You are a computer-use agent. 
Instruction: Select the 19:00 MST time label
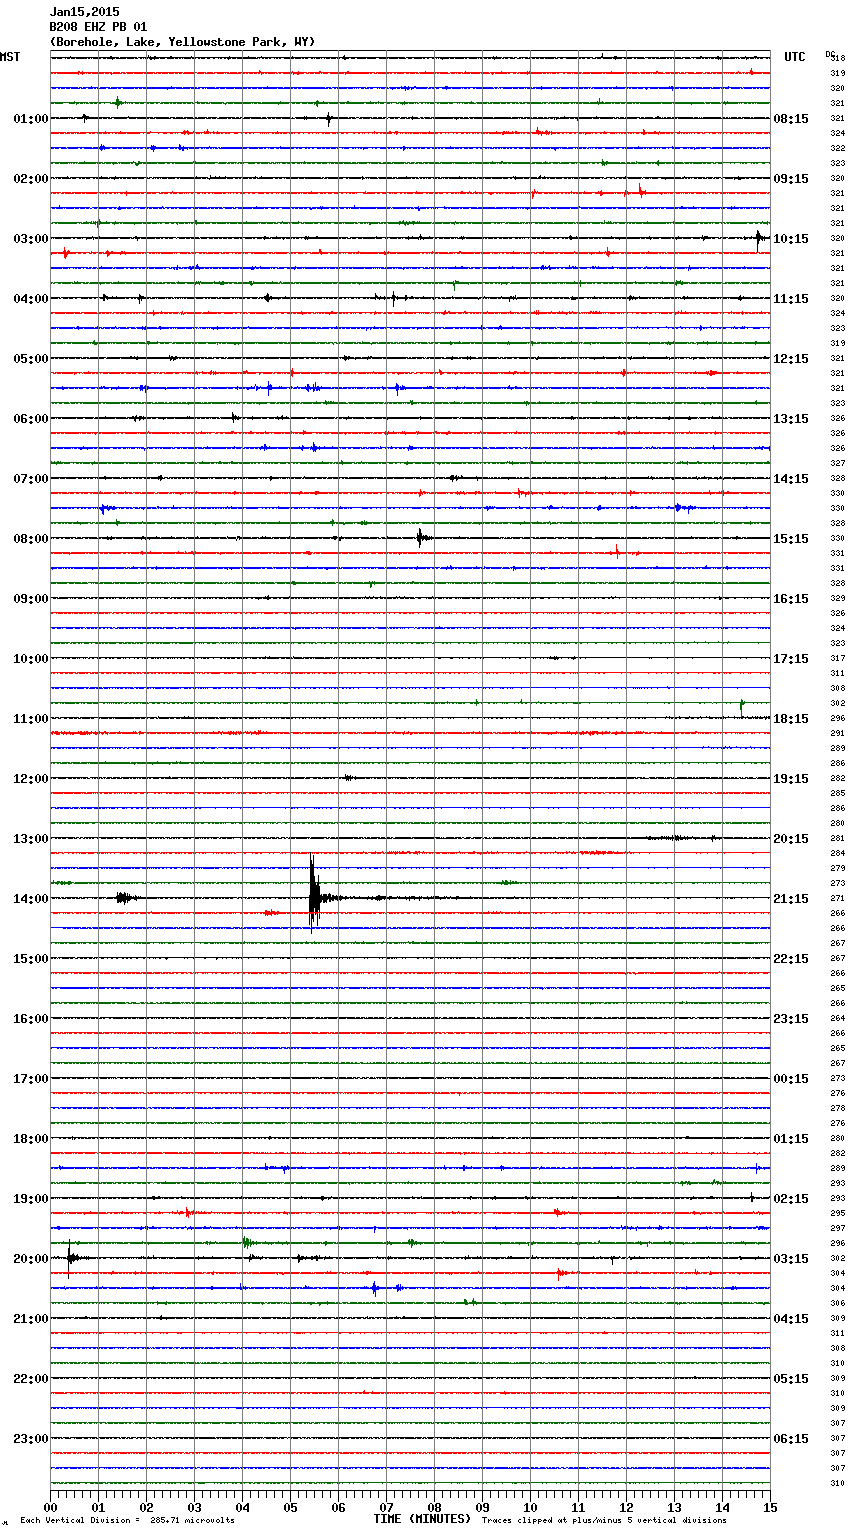click(x=31, y=1199)
